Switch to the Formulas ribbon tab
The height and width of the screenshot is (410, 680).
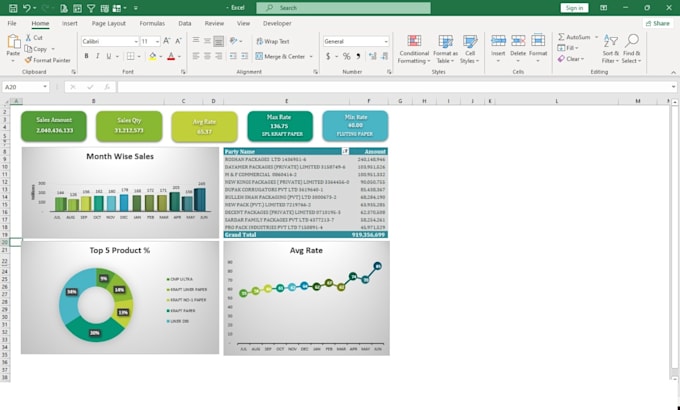[x=152, y=22]
